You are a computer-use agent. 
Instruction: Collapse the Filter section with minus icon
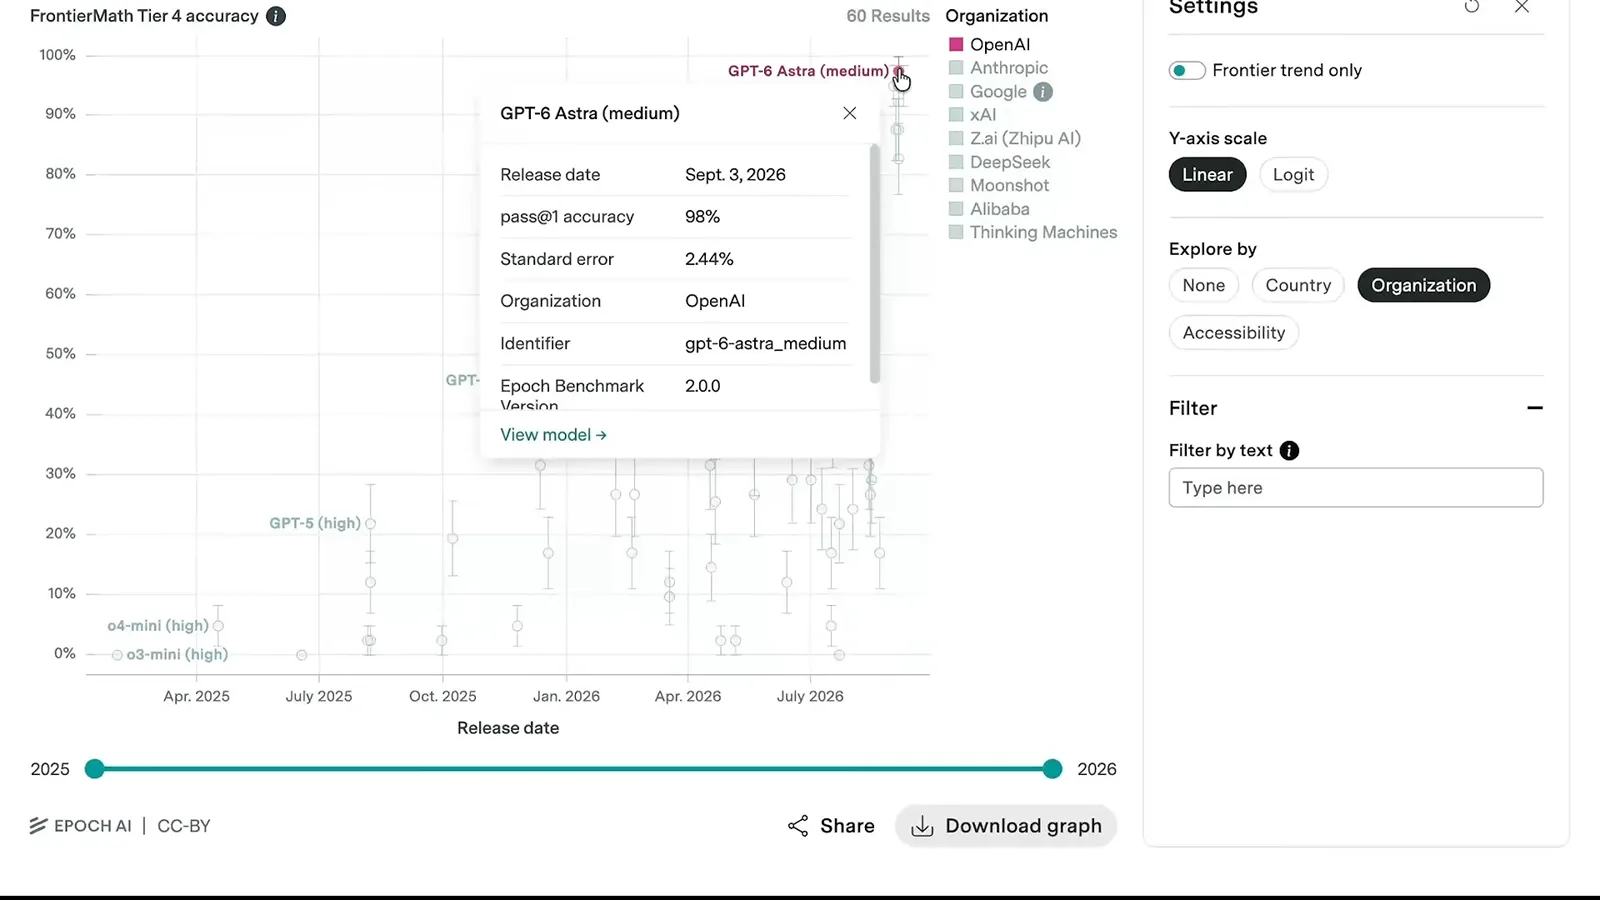1535,408
